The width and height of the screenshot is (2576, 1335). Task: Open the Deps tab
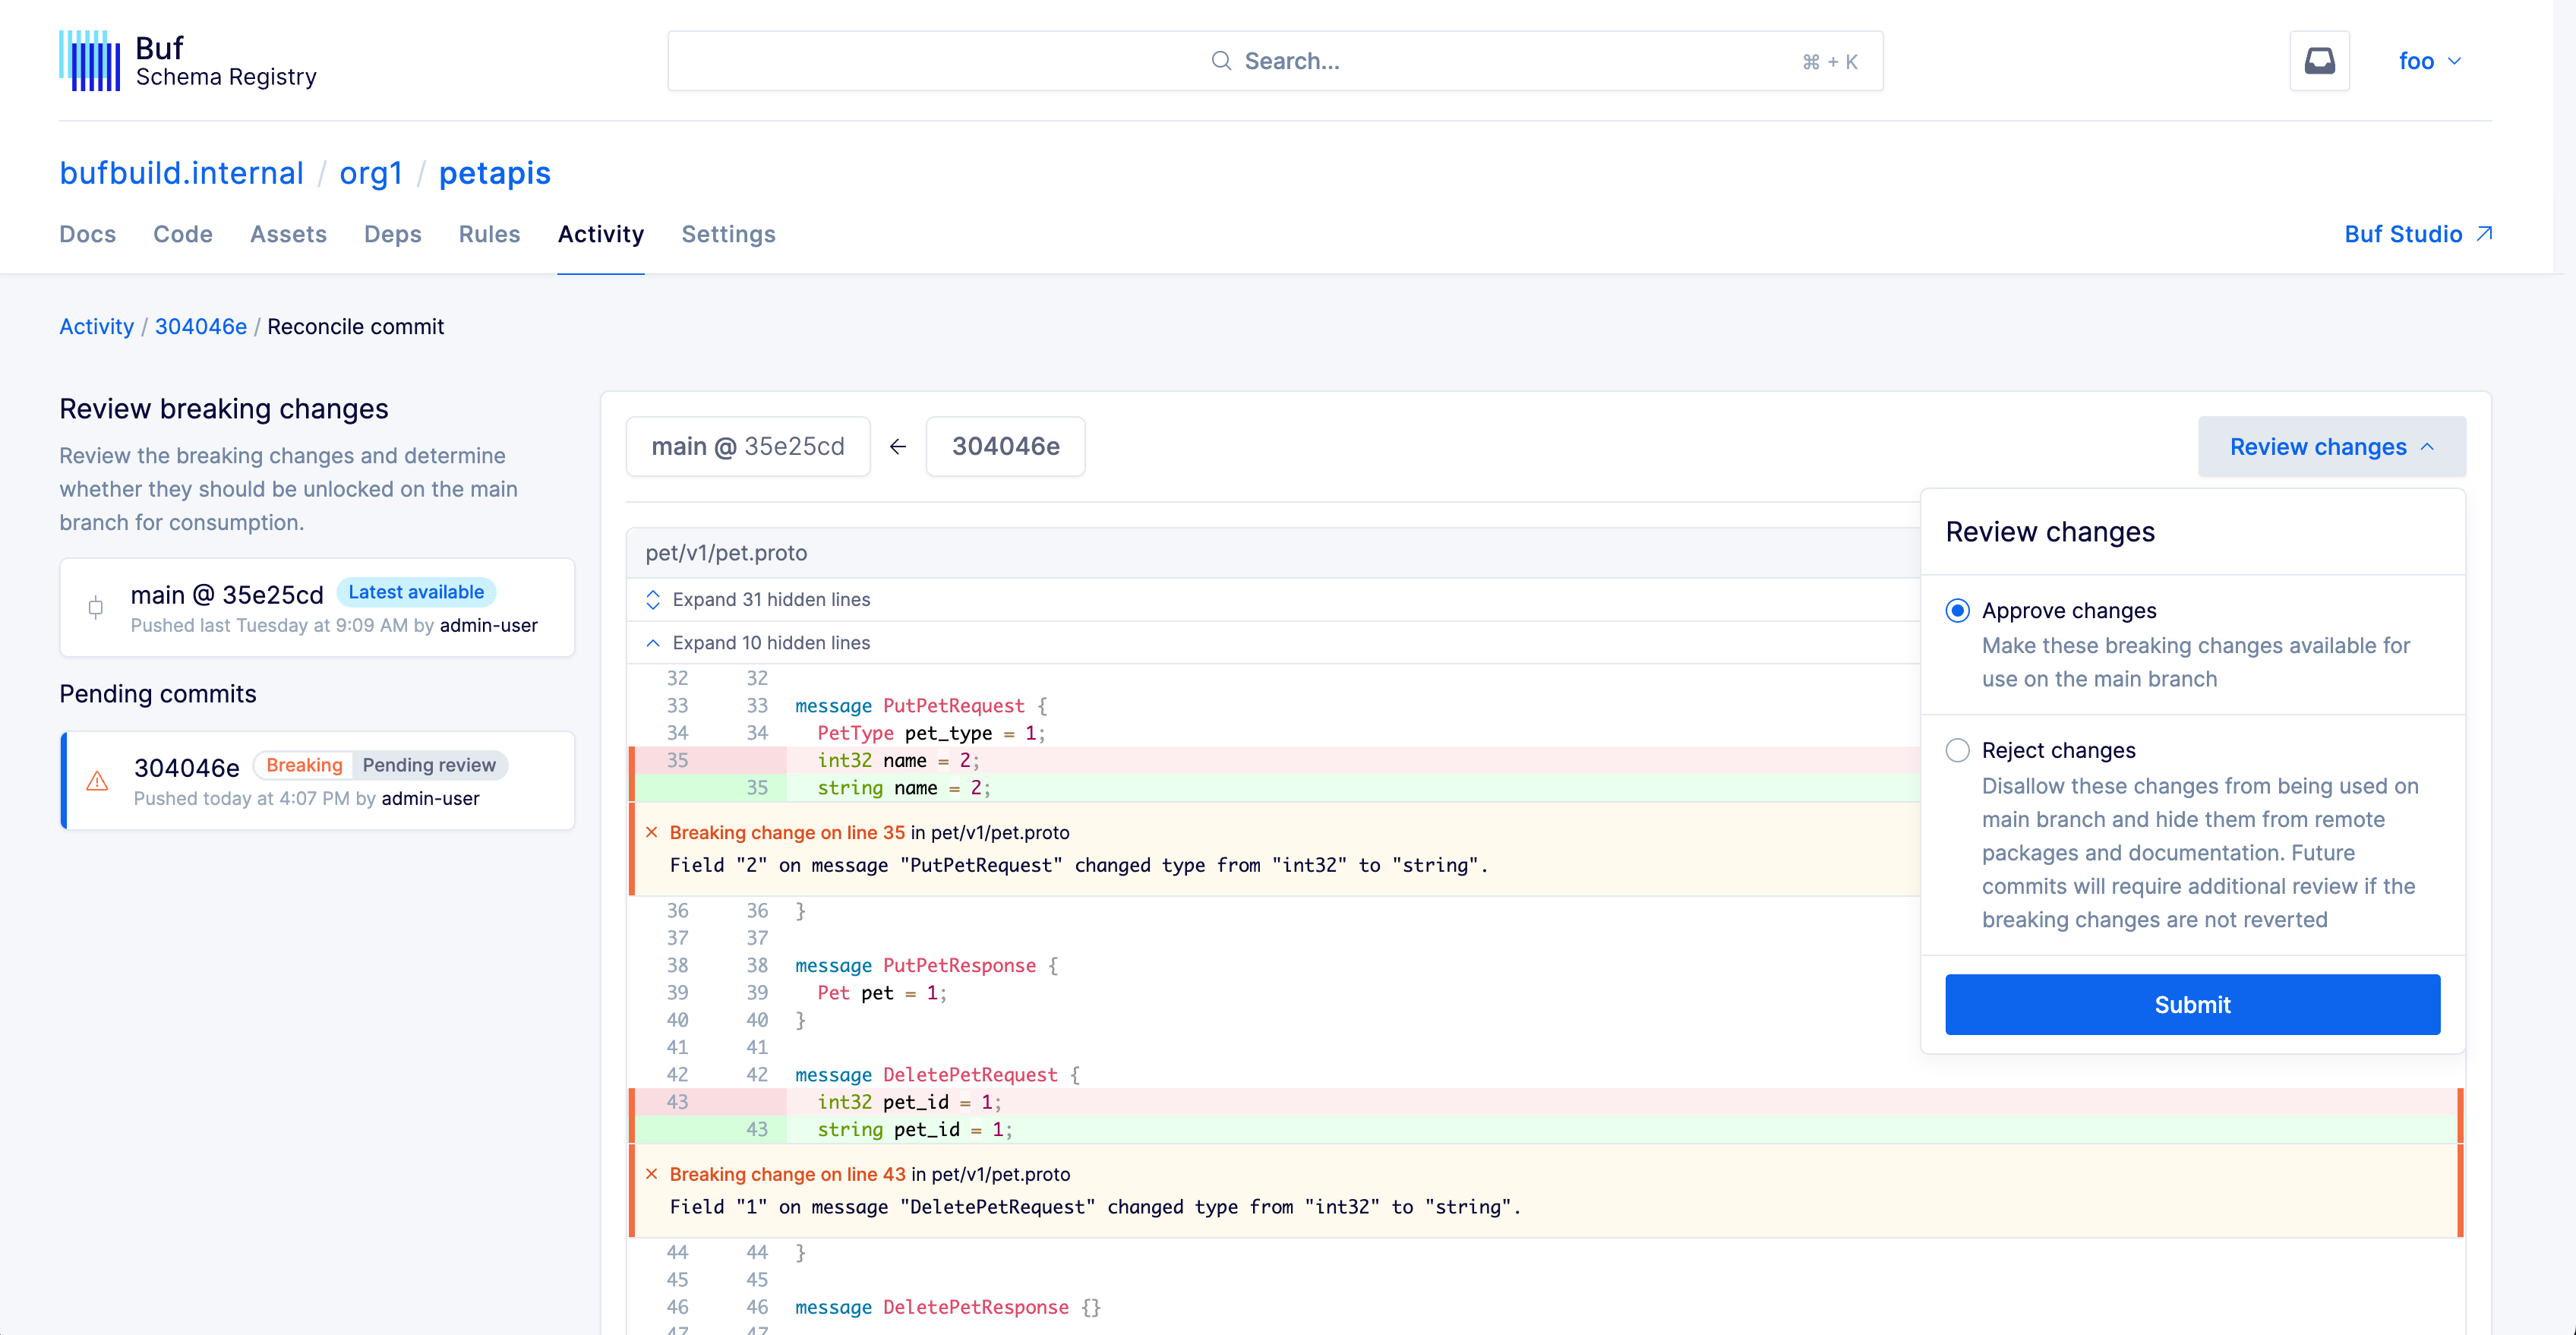pos(393,234)
